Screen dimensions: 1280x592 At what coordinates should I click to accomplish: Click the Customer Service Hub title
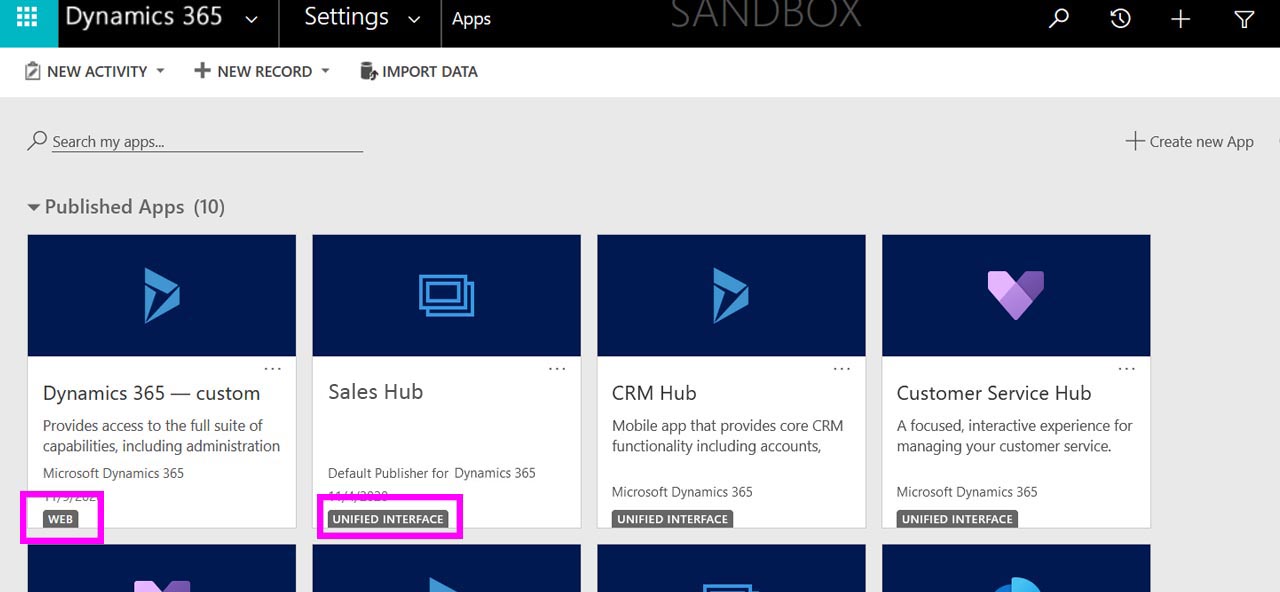tap(994, 393)
